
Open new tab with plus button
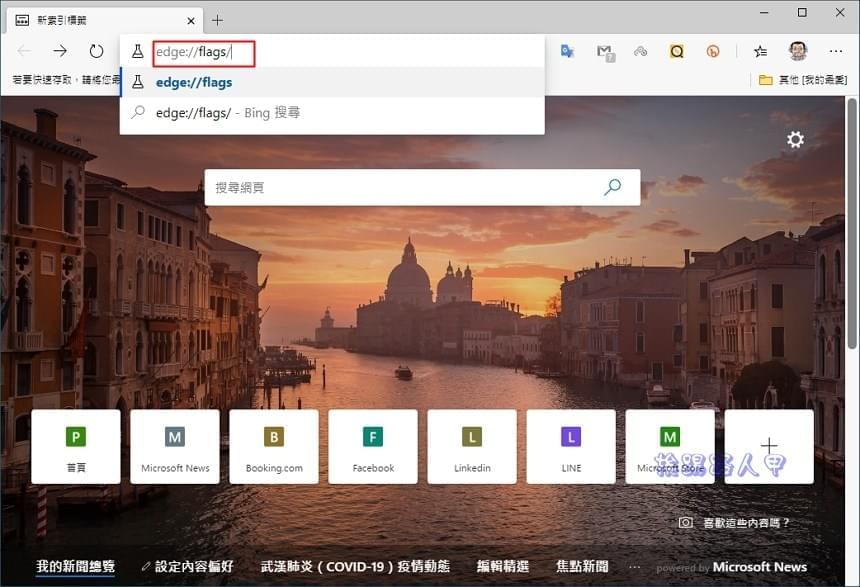(x=218, y=20)
